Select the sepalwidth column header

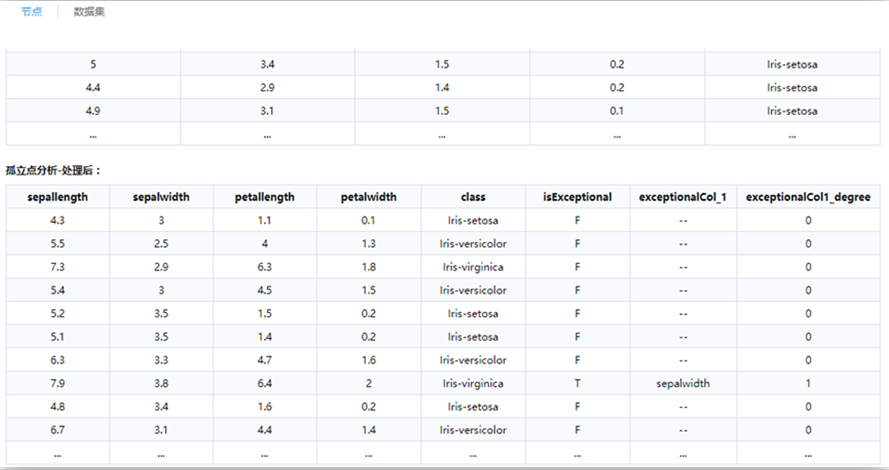(161, 197)
